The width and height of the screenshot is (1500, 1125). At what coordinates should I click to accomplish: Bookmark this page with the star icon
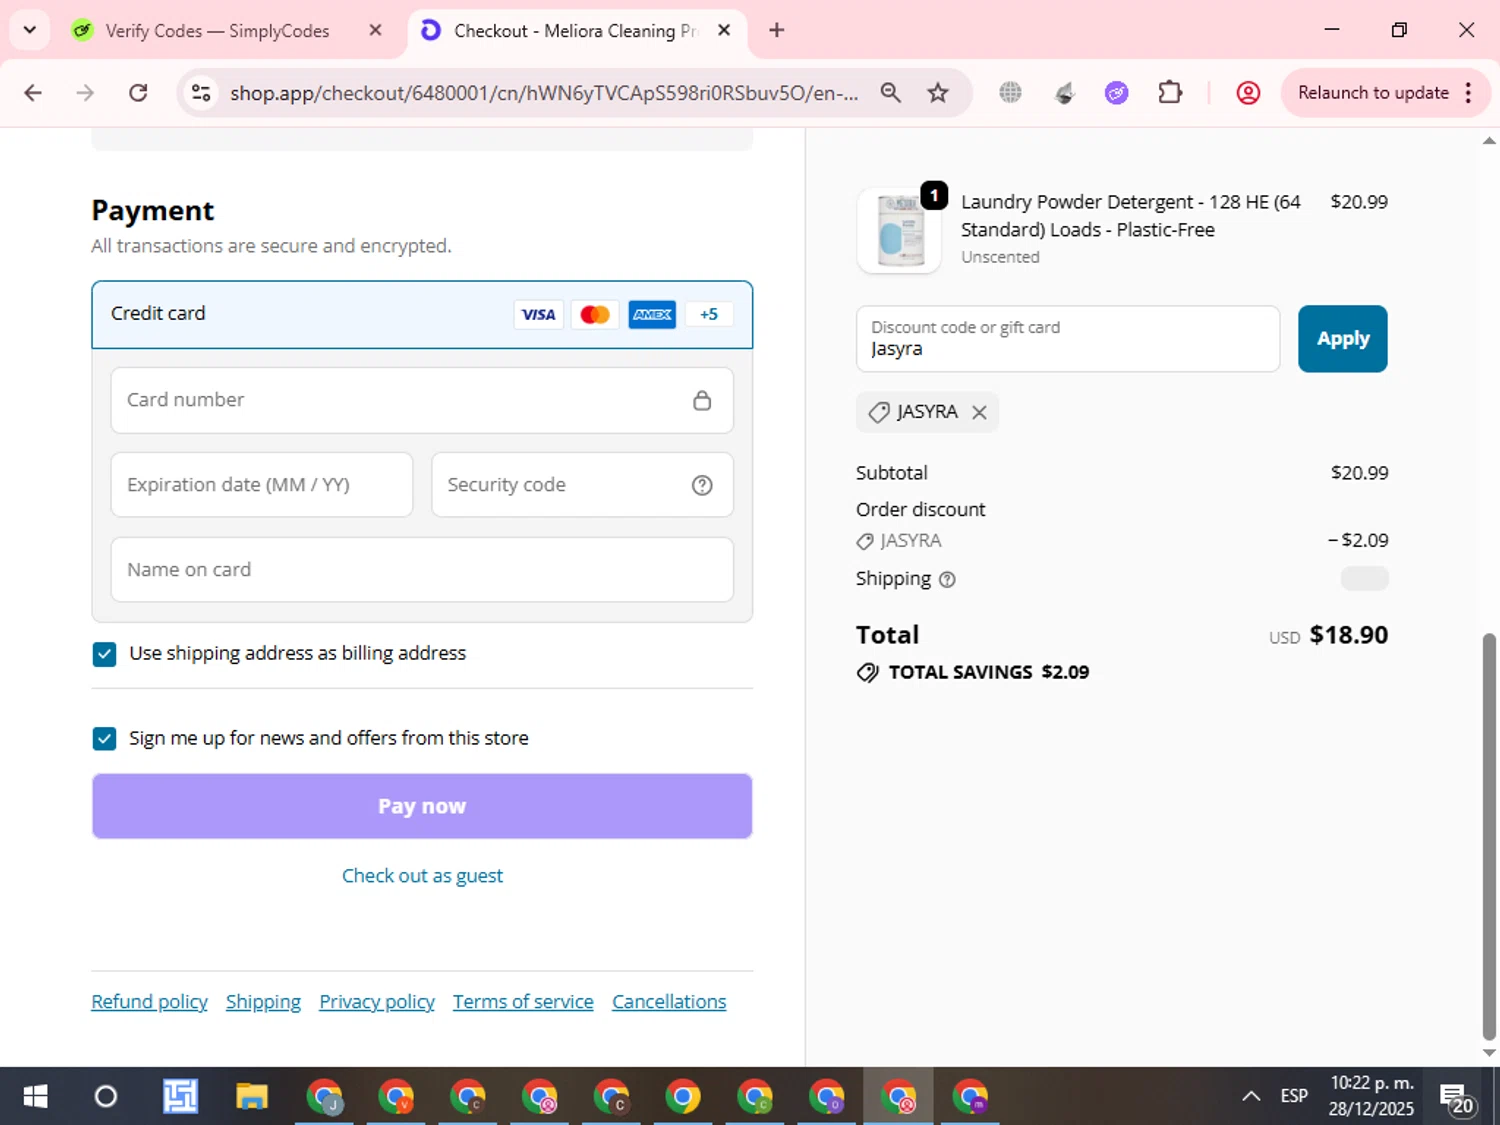[938, 93]
